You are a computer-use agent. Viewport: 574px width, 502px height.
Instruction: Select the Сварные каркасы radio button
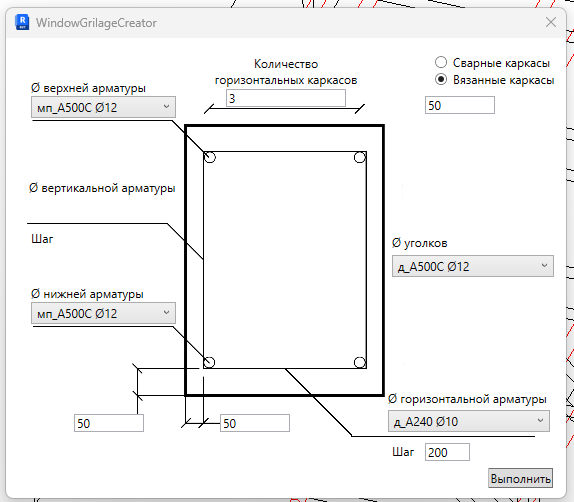[x=441, y=62]
